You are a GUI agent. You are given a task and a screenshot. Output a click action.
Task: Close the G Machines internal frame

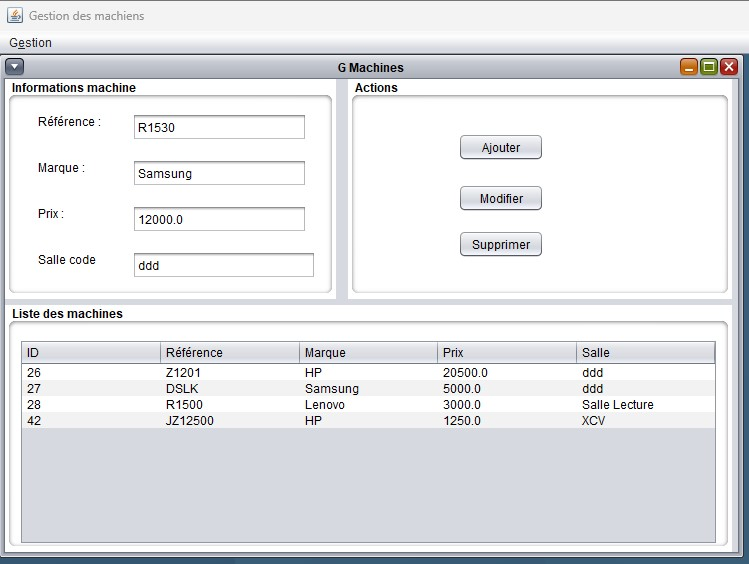pos(729,67)
